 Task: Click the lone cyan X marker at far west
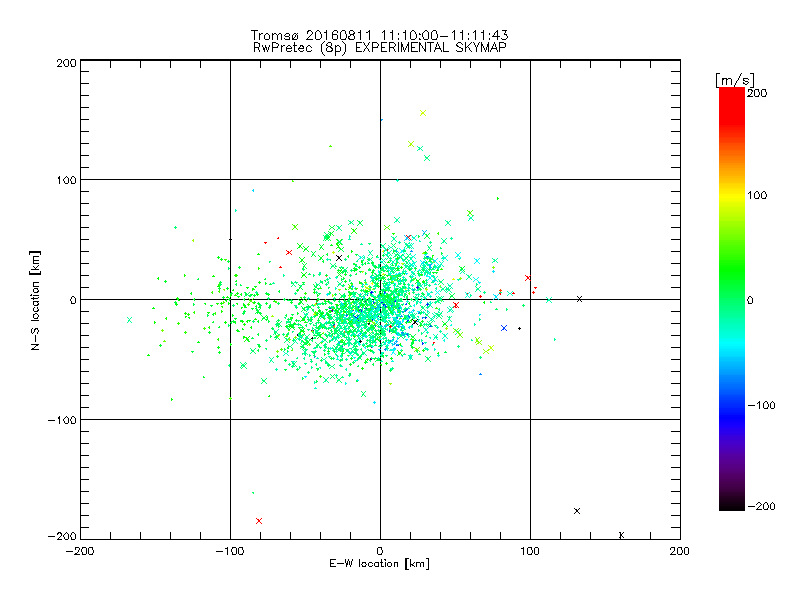[x=129, y=320]
